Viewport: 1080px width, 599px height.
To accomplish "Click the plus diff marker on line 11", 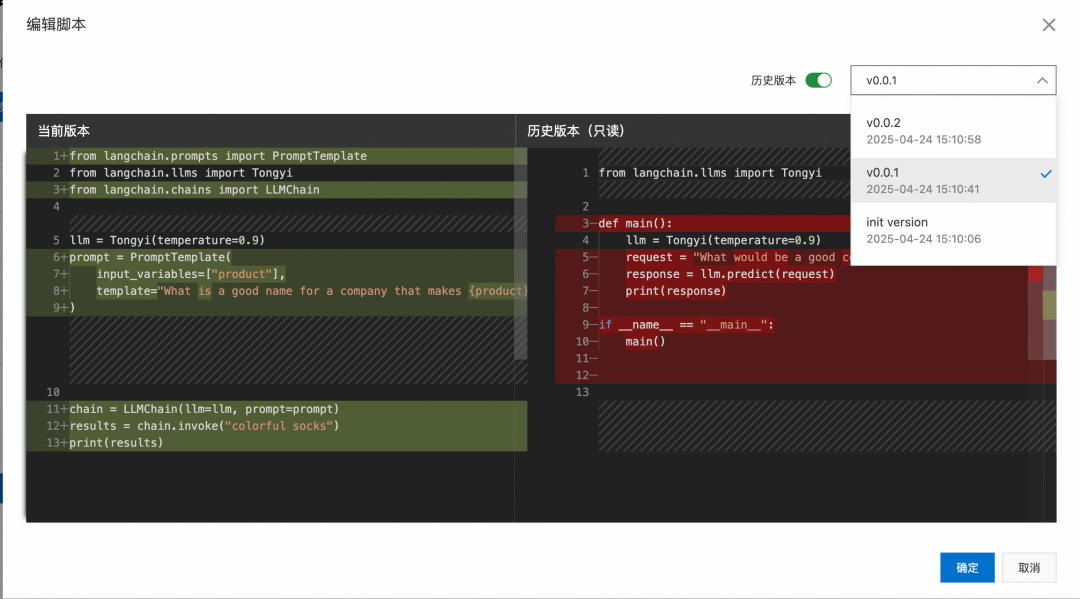I will click(63, 409).
